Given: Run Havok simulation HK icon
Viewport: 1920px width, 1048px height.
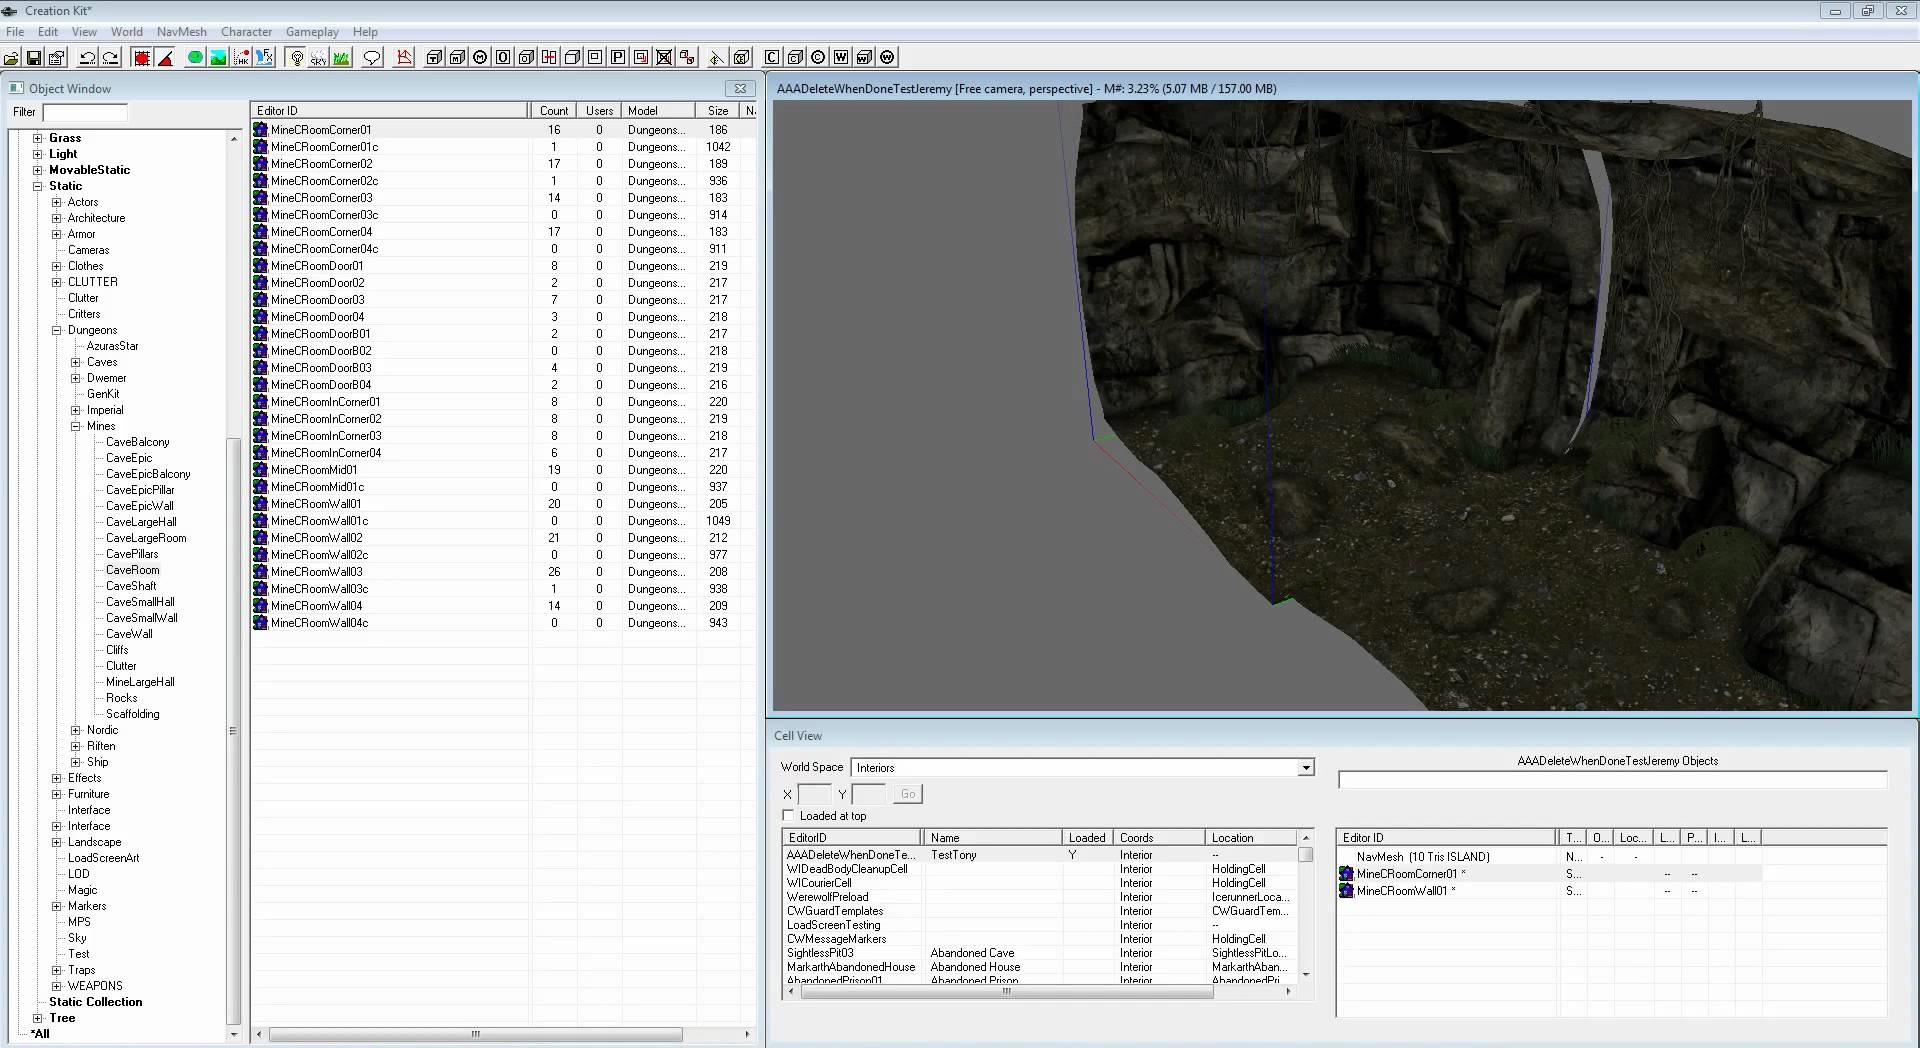Looking at the screenshot, I should click(241, 57).
